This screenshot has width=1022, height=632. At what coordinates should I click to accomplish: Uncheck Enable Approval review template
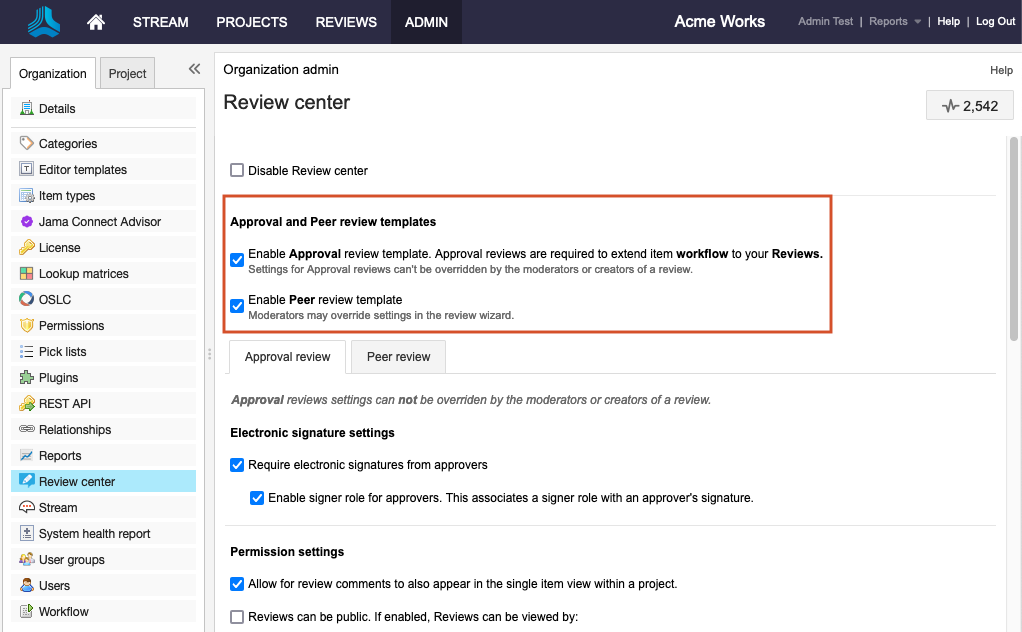[237, 260]
